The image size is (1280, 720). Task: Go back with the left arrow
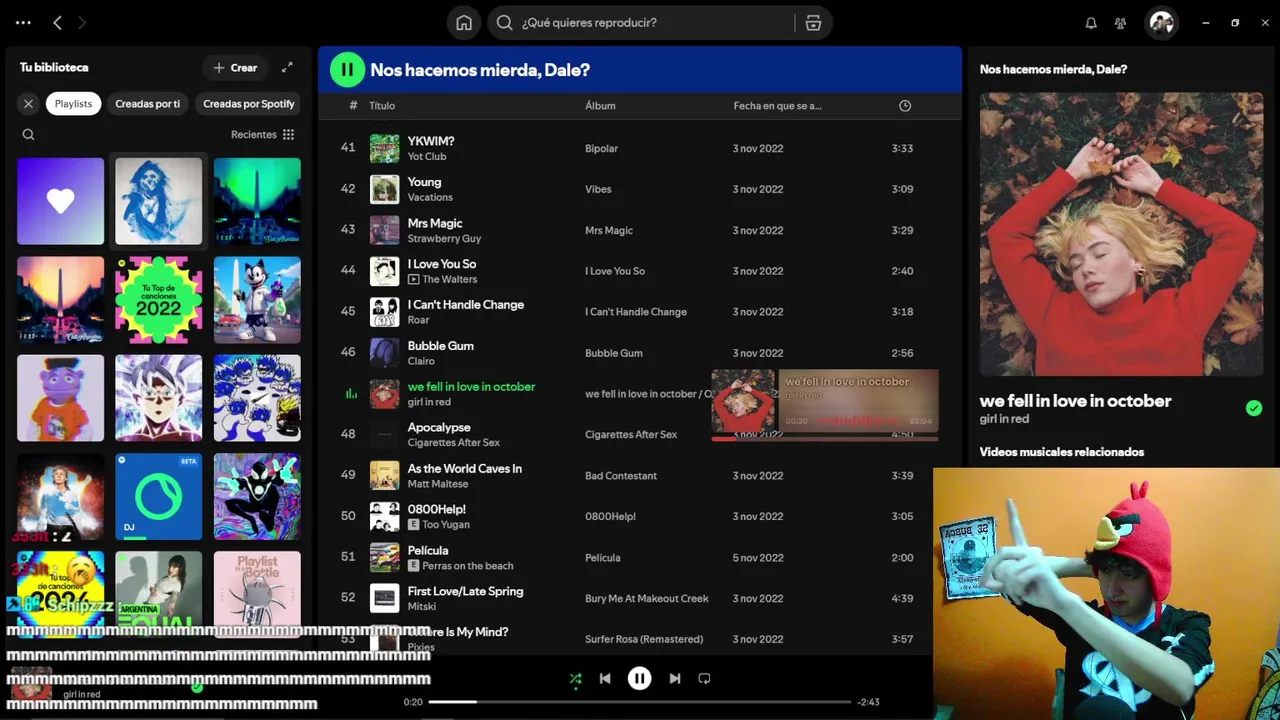pyautogui.click(x=57, y=22)
